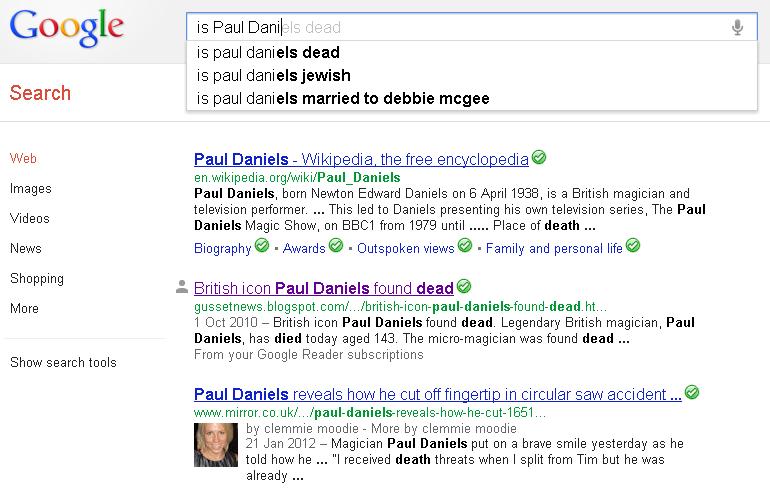Click the Google logo
This screenshot has width=770, height=498.
(66, 28)
